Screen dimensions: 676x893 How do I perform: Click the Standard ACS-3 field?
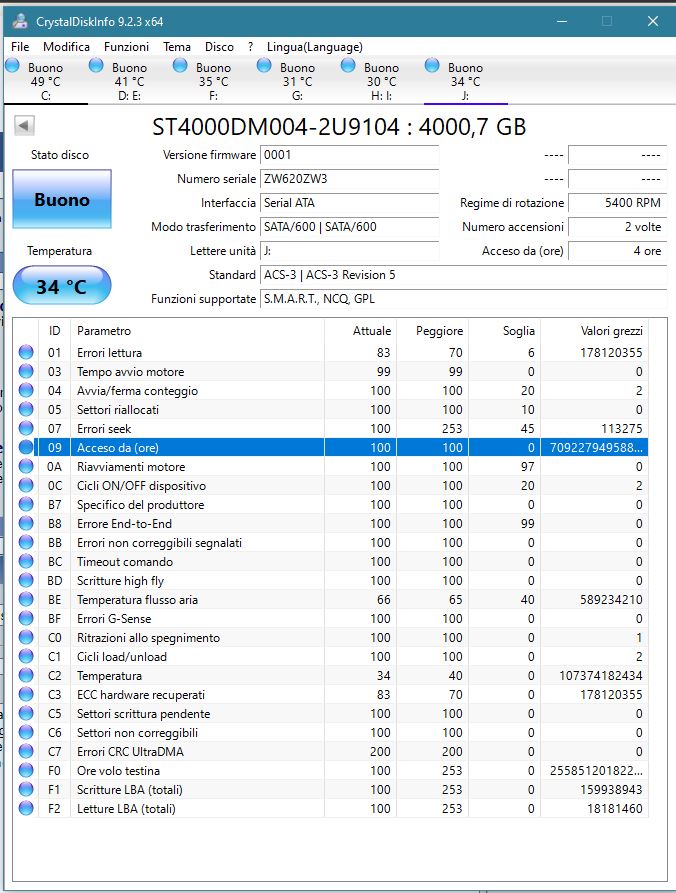pos(463,275)
